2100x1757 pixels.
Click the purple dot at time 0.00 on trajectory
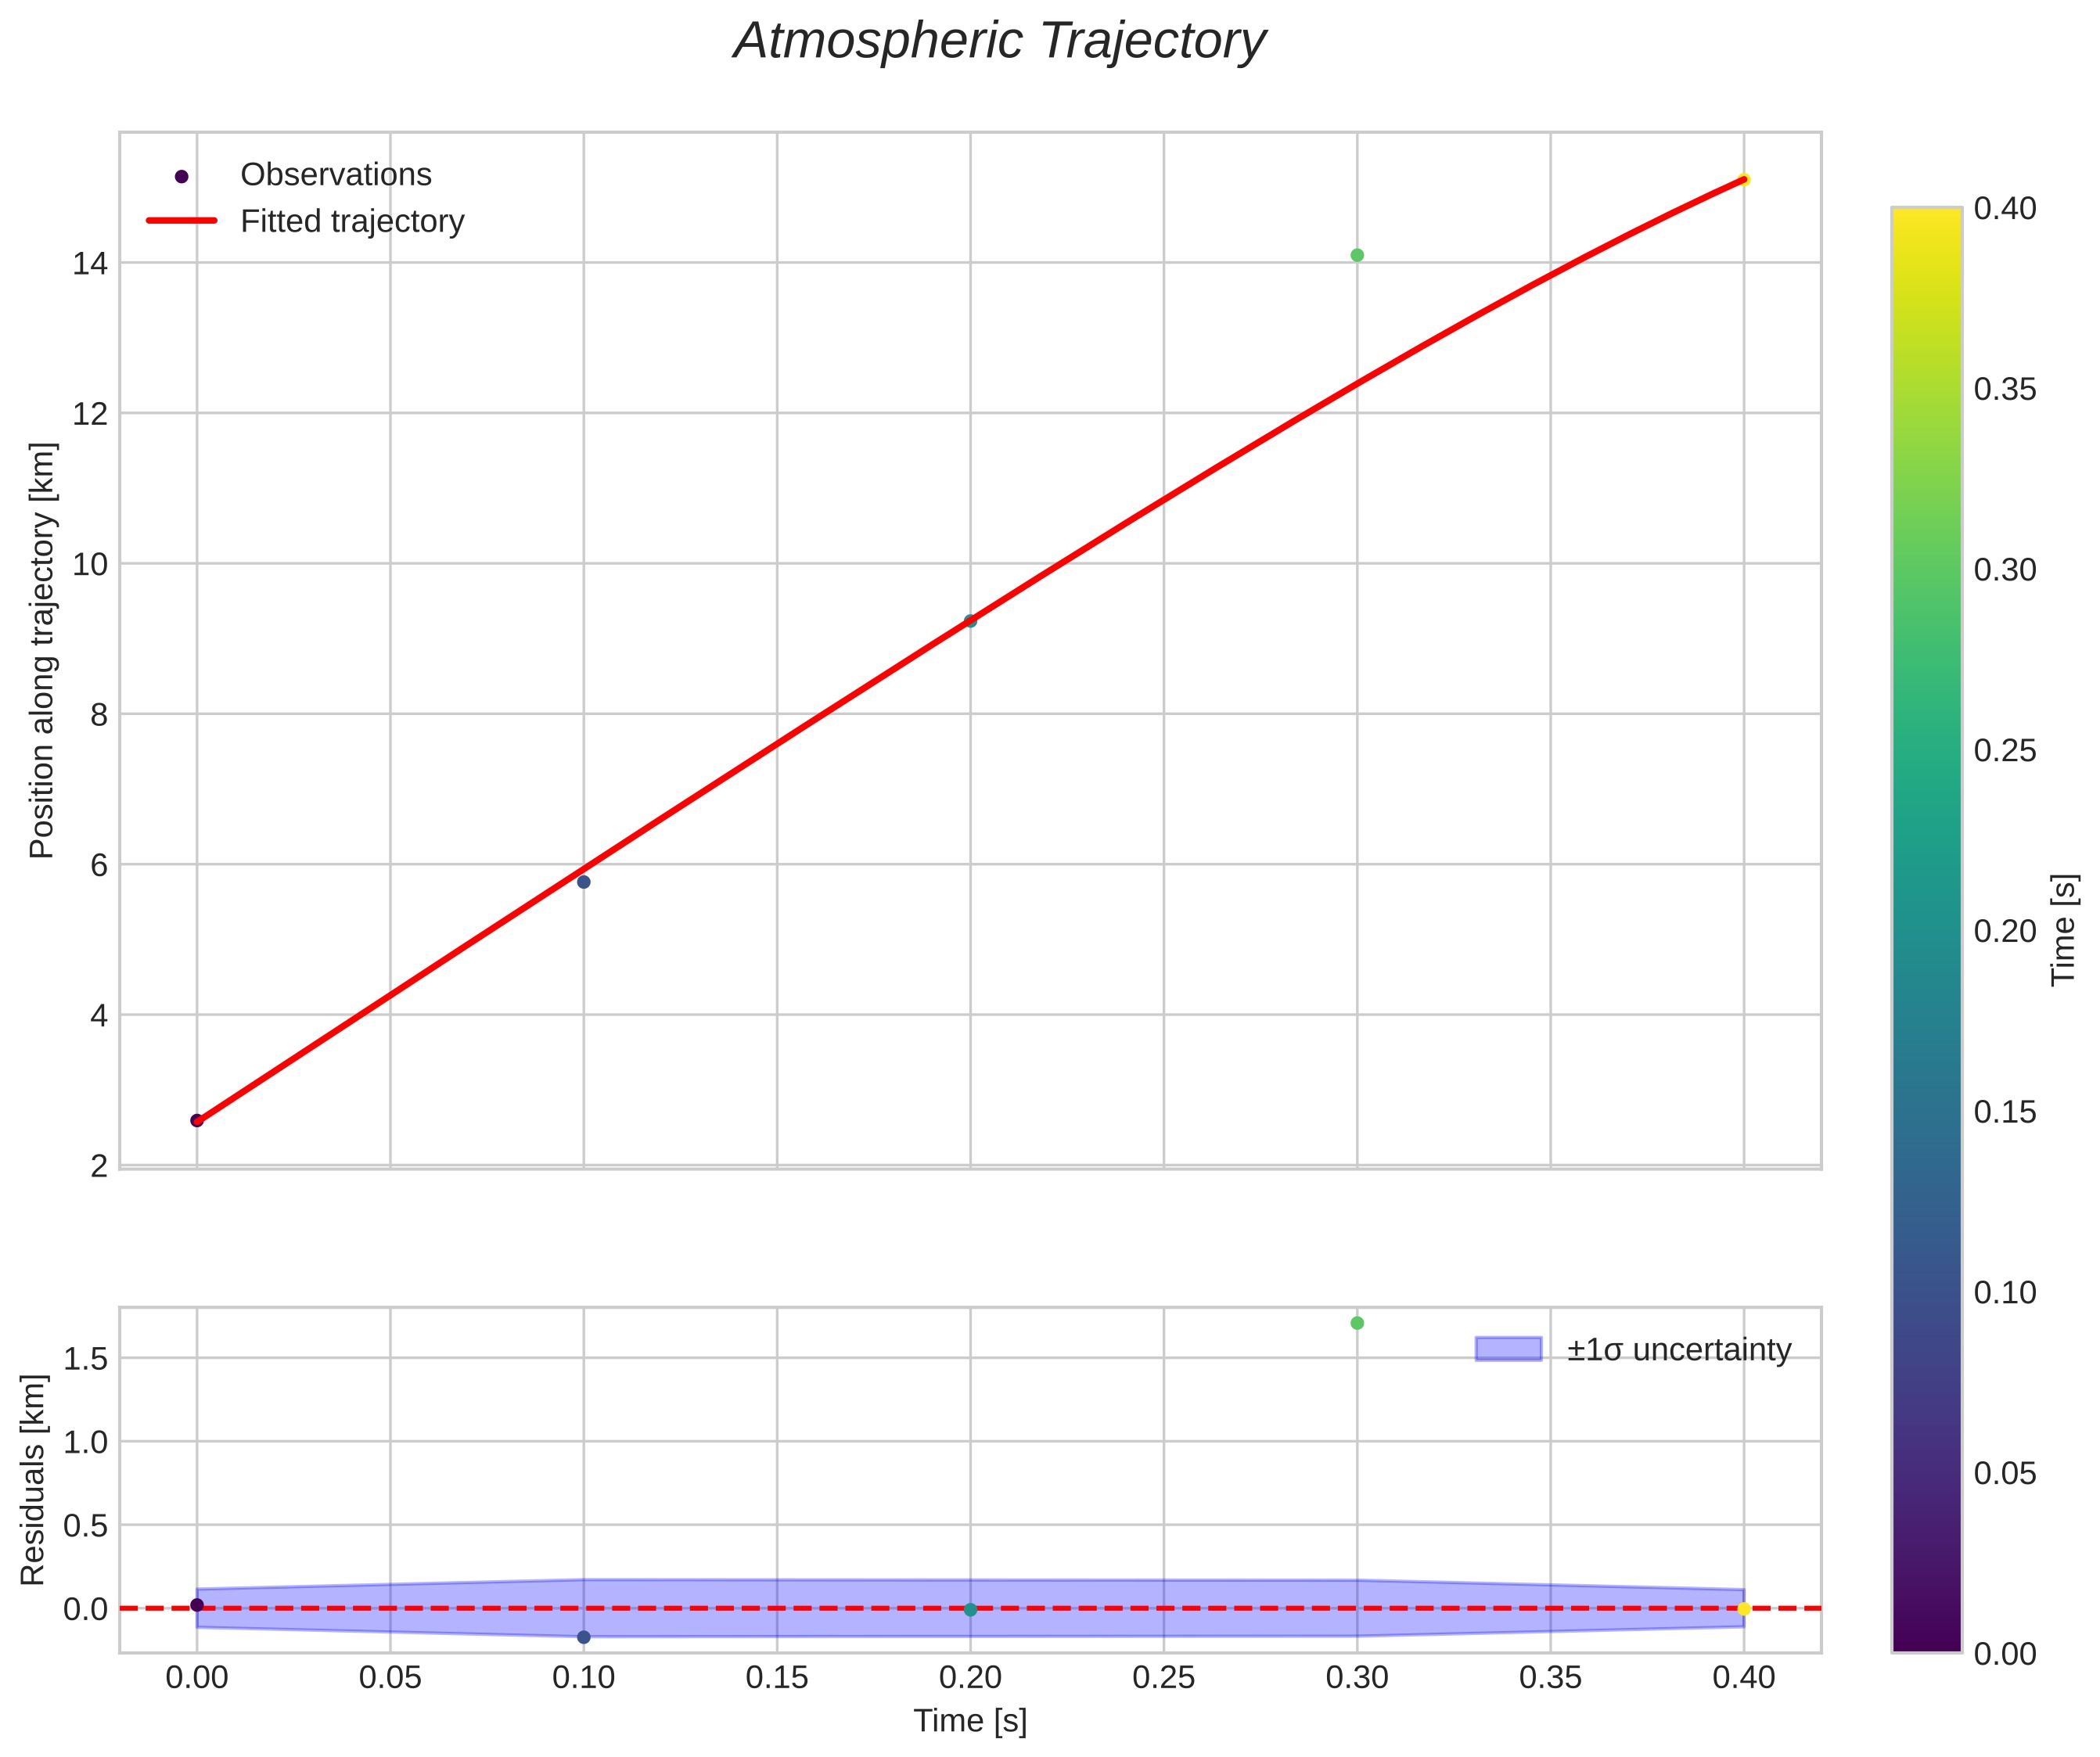[x=197, y=1120]
